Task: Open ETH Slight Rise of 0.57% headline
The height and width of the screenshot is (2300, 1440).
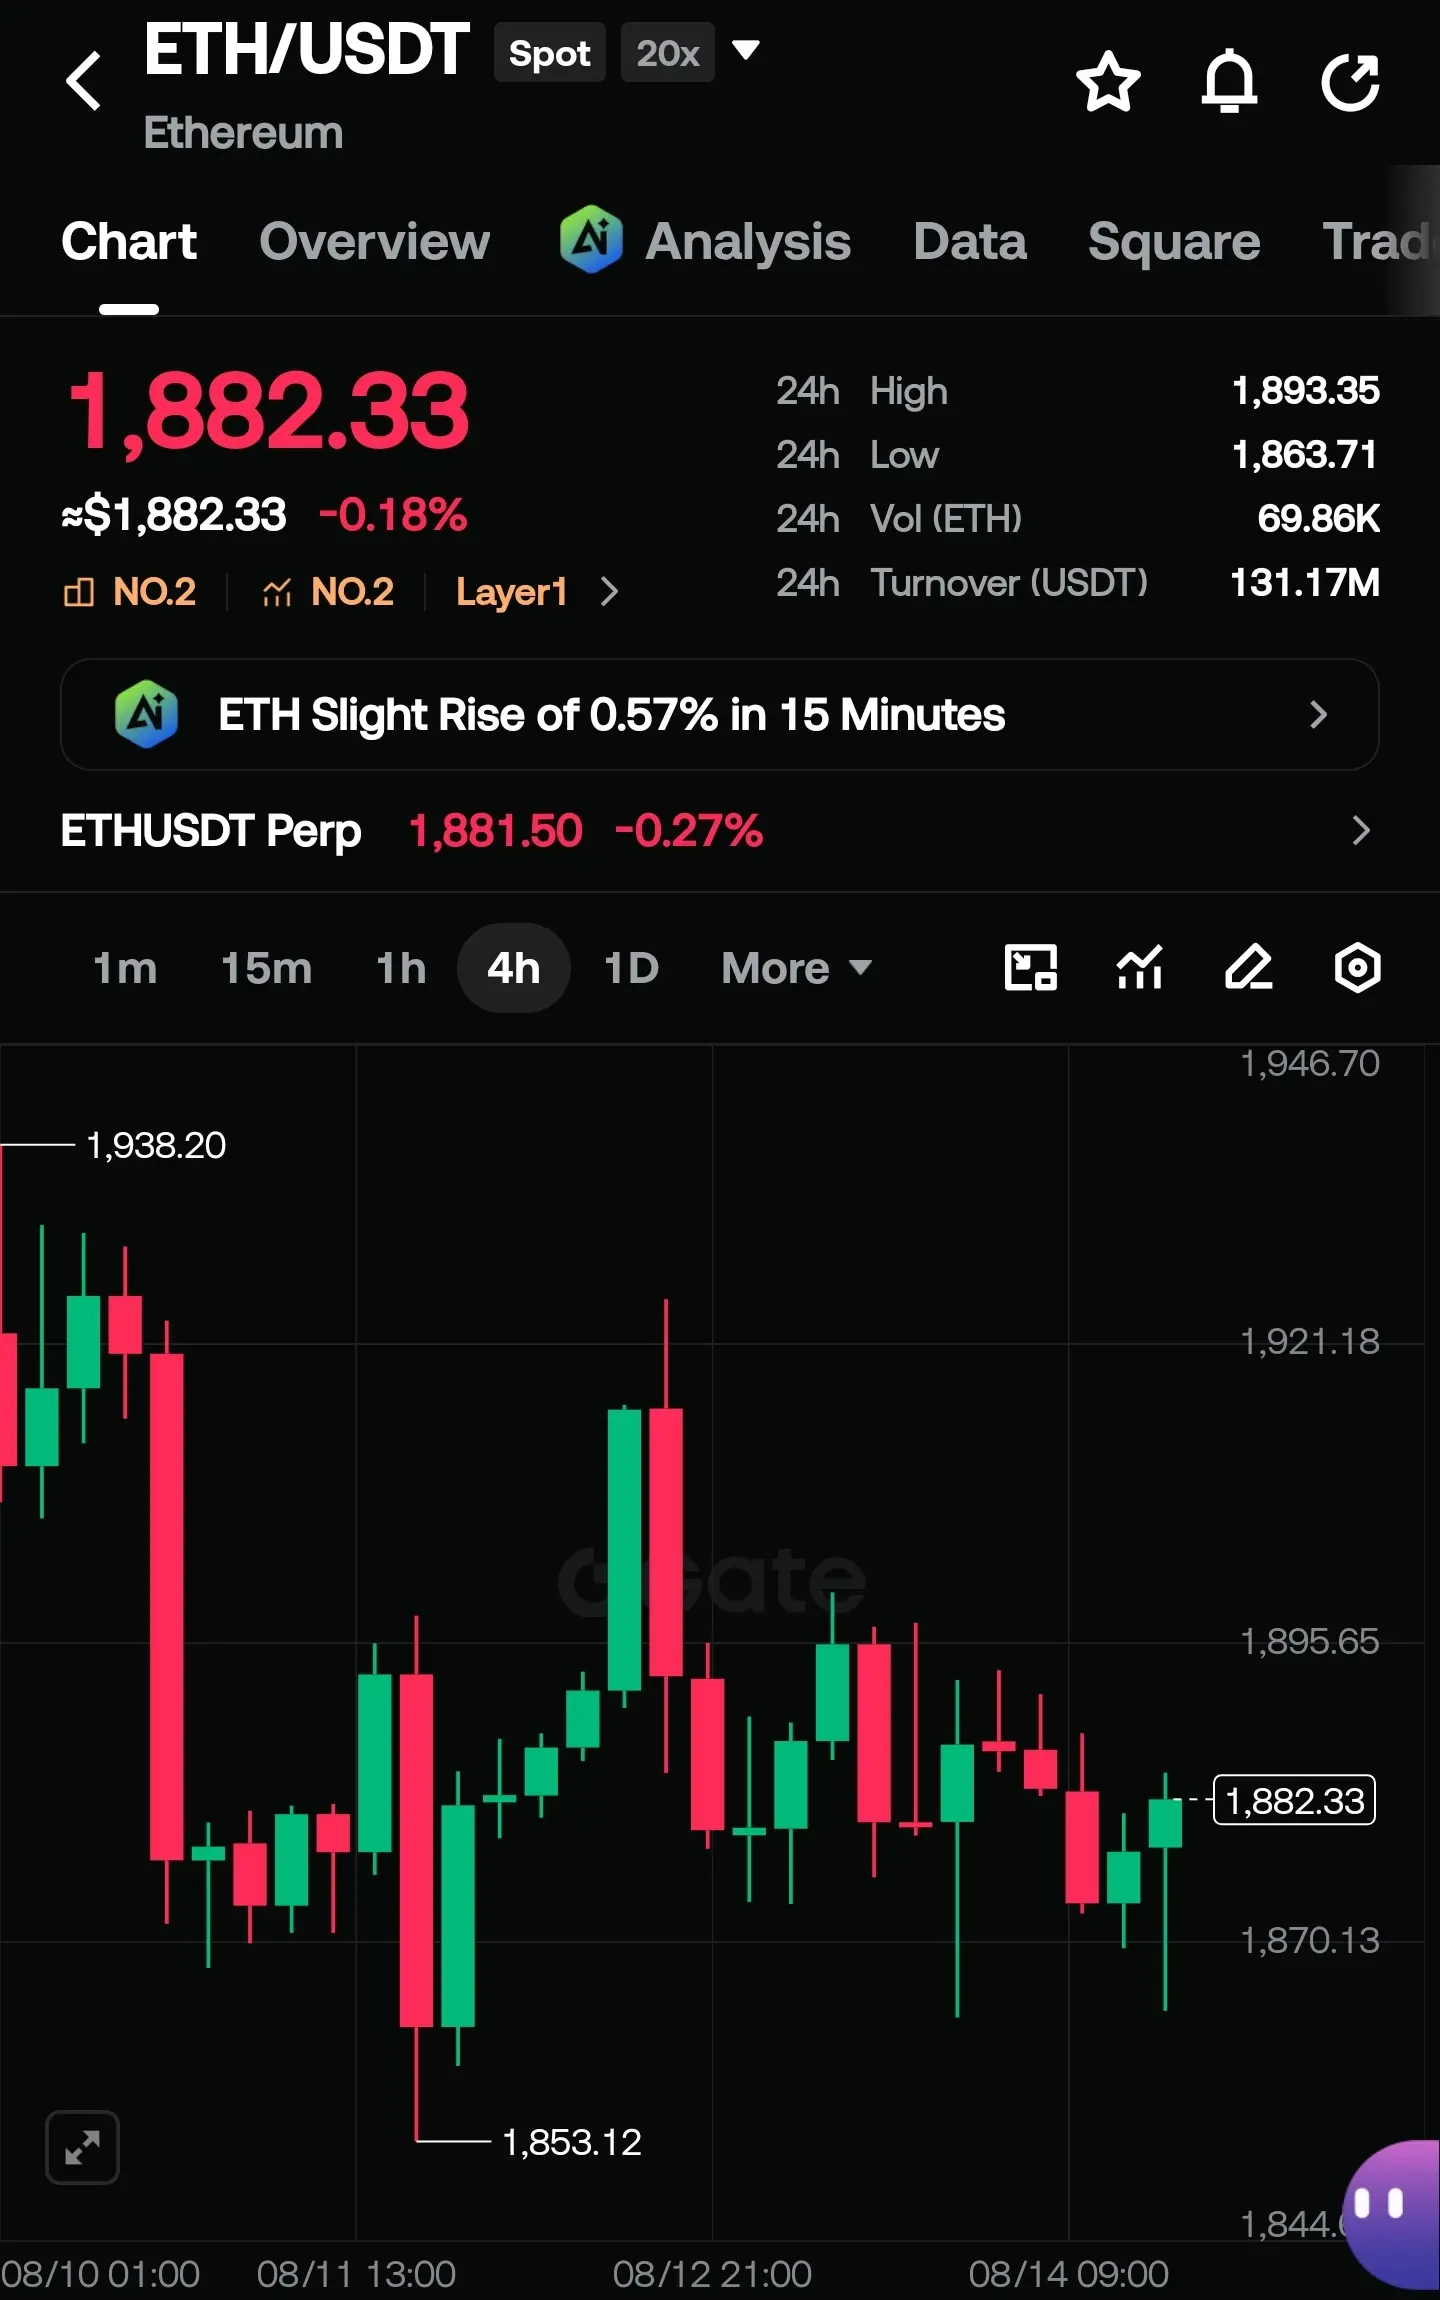Action: click(x=612, y=714)
